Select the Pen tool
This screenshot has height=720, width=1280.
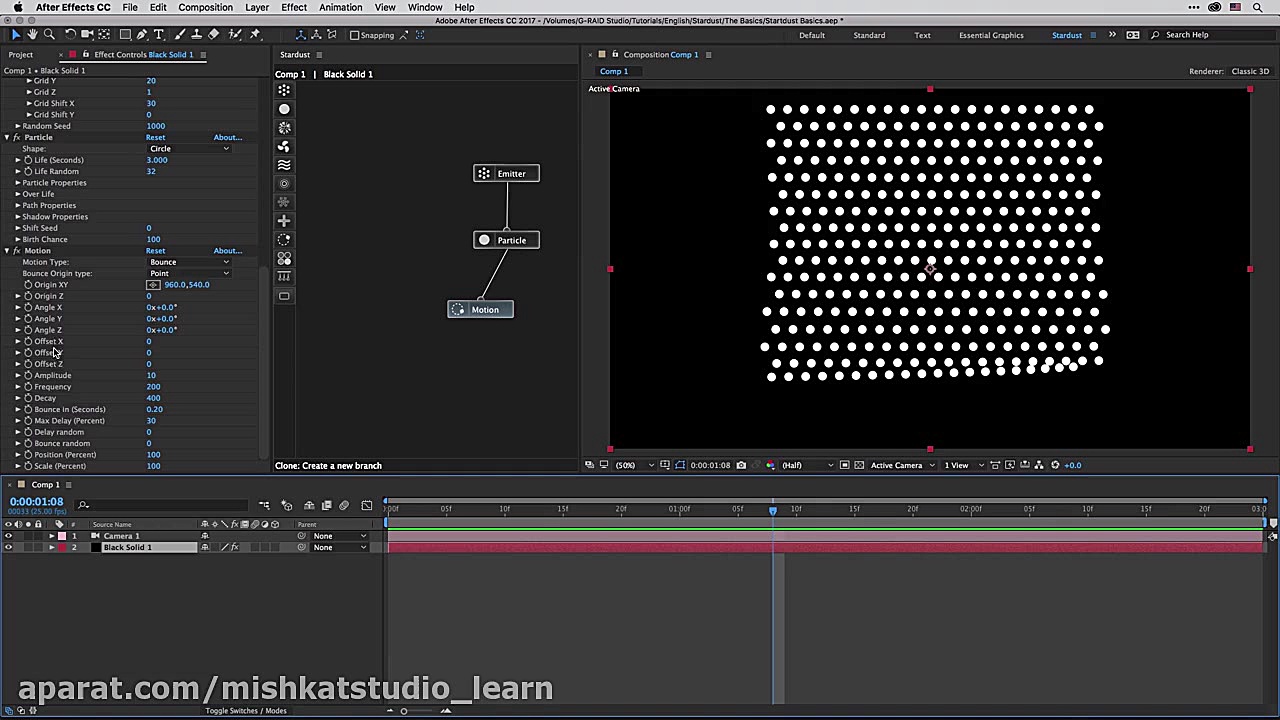tap(142, 34)
